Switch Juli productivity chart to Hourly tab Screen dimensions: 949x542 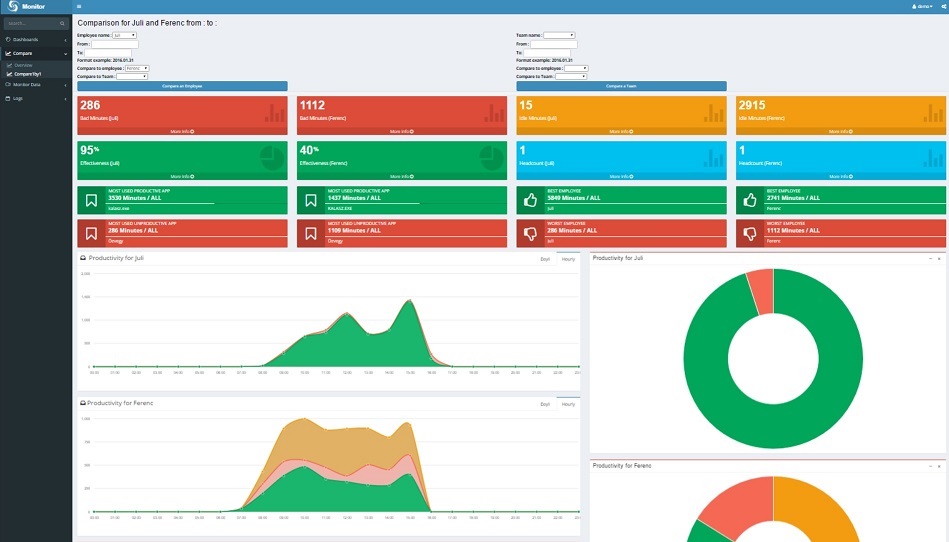pos(568,259)
